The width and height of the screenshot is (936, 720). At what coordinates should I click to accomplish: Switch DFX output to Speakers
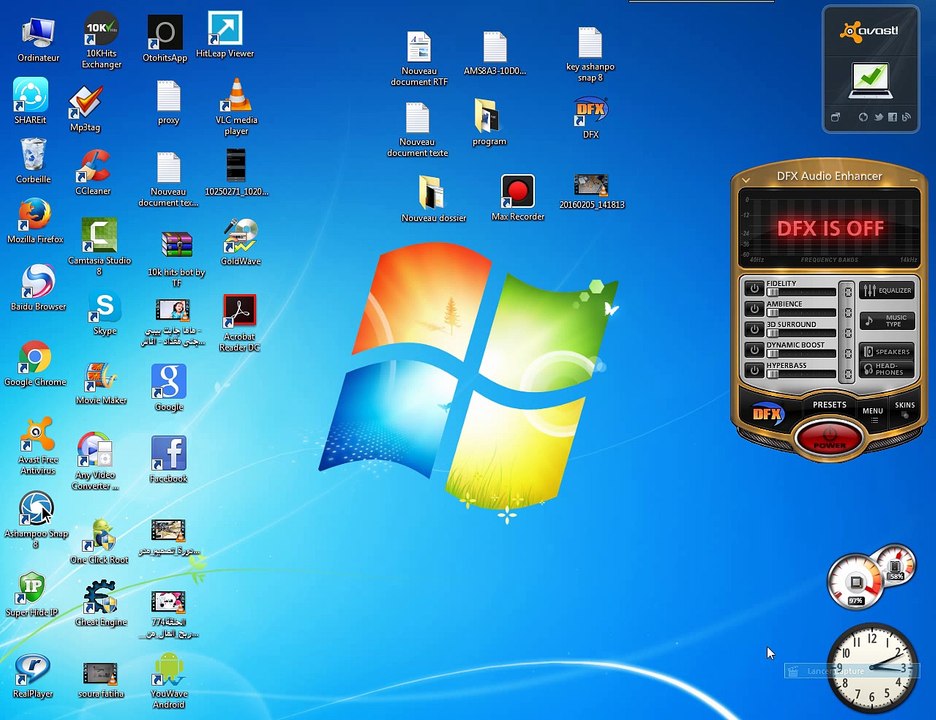[888, 352]
